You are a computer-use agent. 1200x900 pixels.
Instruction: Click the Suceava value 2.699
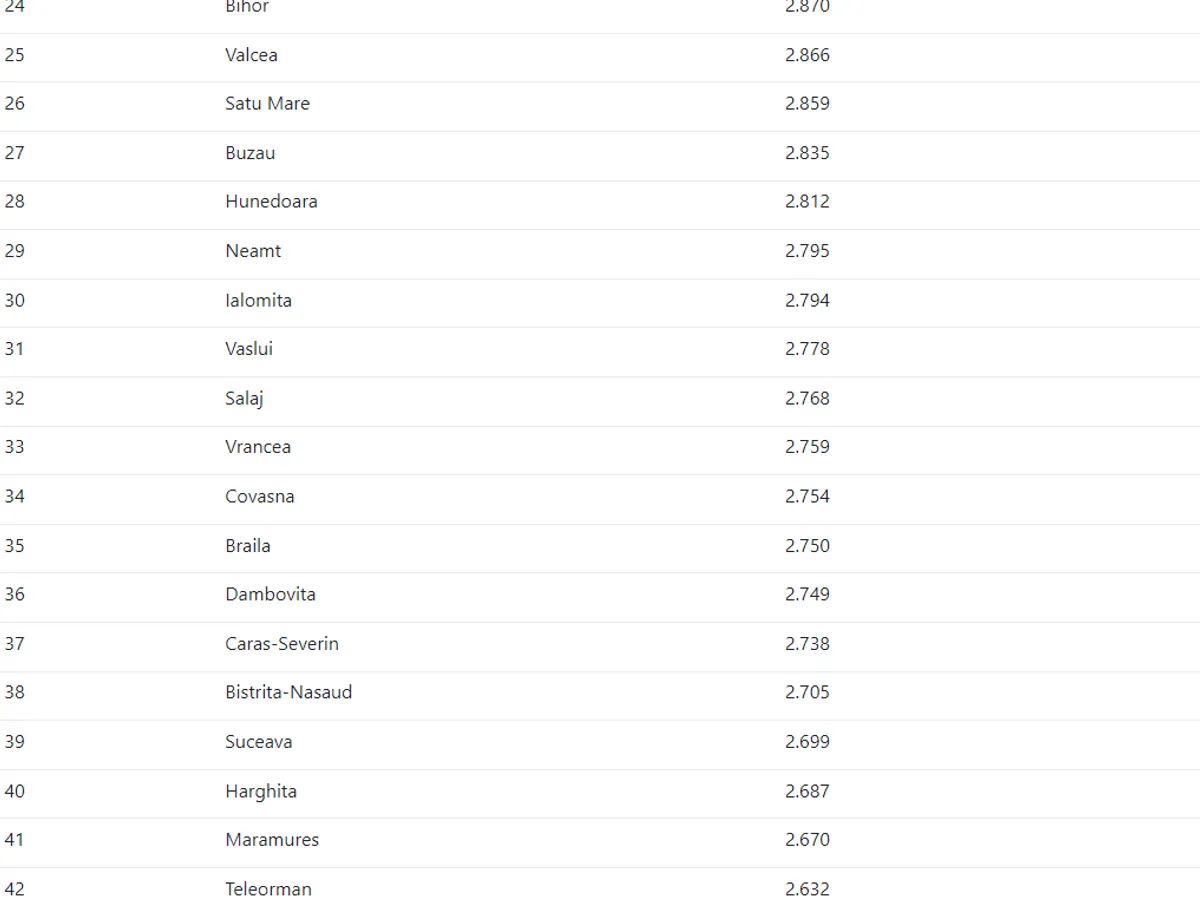coord(807,742)
